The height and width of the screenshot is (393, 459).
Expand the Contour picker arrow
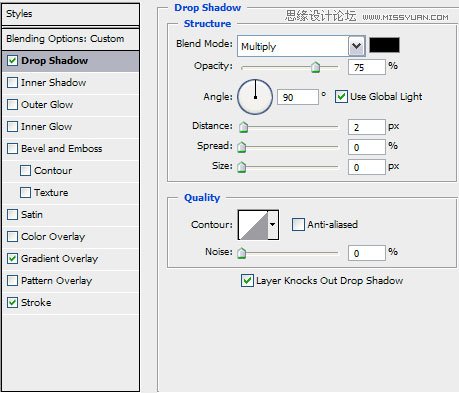(x=273, y=225)
